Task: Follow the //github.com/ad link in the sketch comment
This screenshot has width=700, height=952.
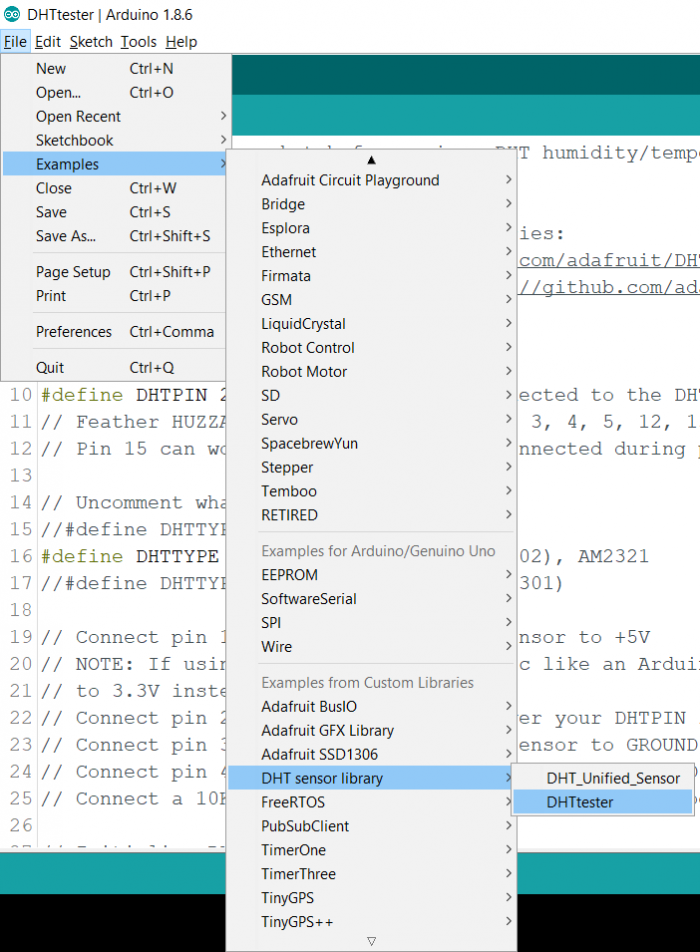Action: click(x=609, y=287)
